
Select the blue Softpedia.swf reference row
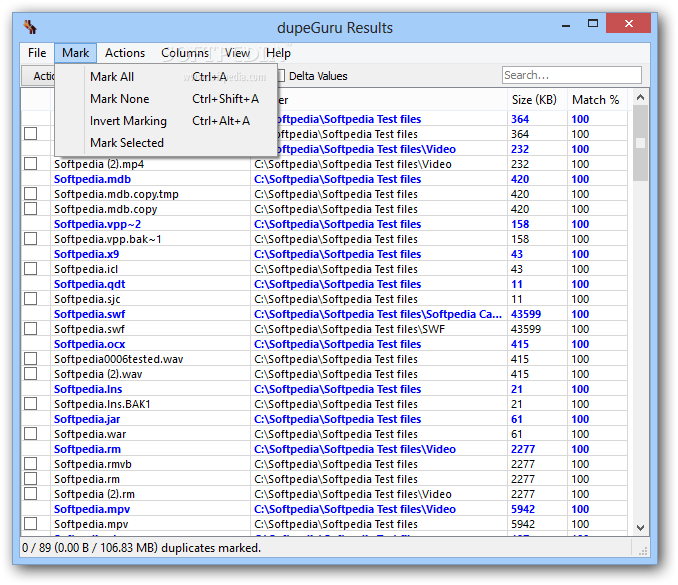pos(324,314)
